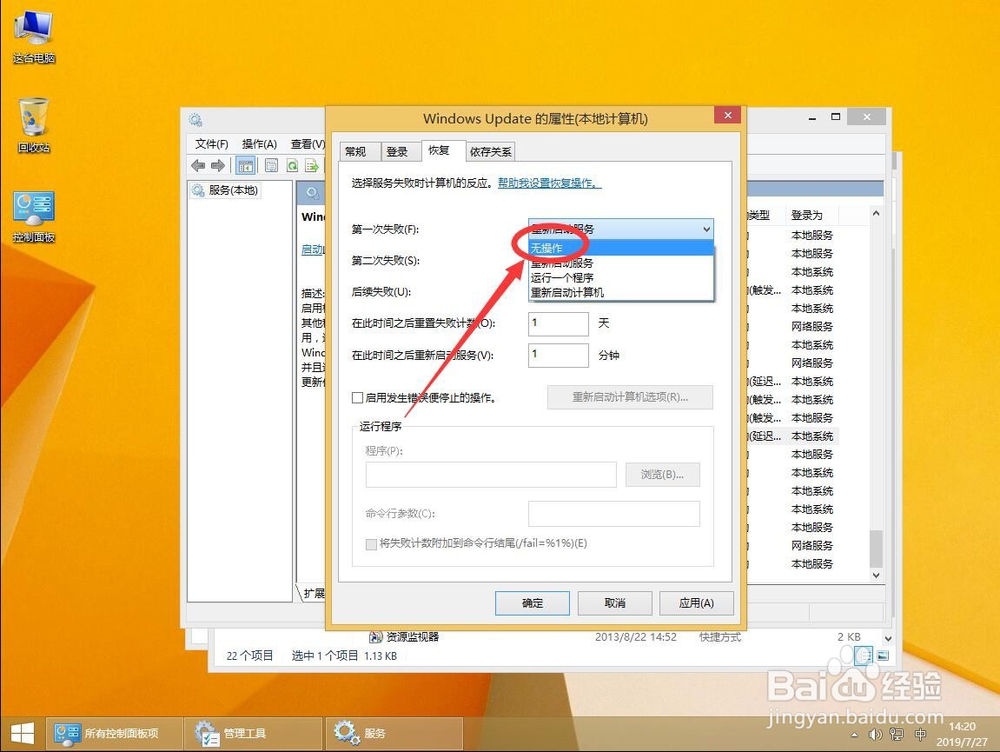
Task: Choose 无操作 from the dropdown list
Action: coord(621,248)
